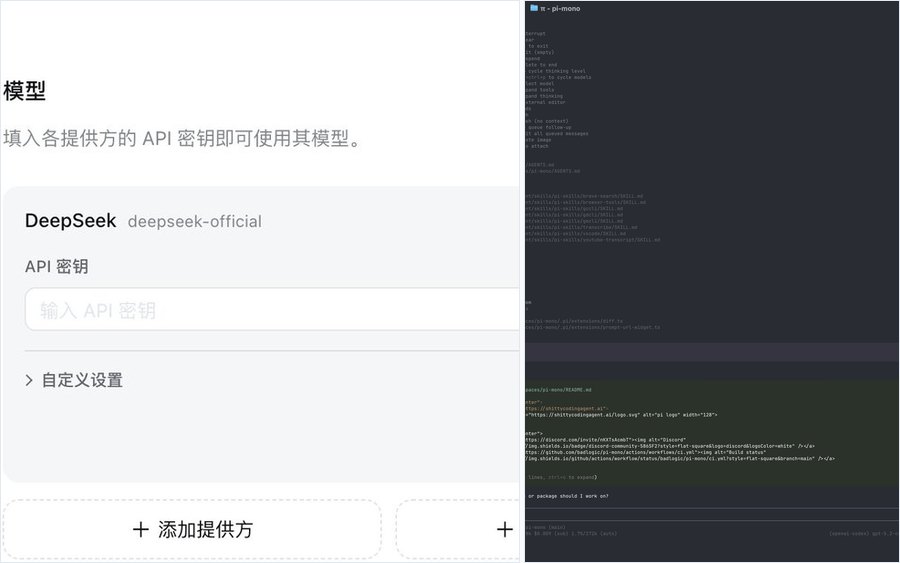The image size is (900, 563).
Task: Expand the 自定义设置 section
Action: click(x=74, y=380)
